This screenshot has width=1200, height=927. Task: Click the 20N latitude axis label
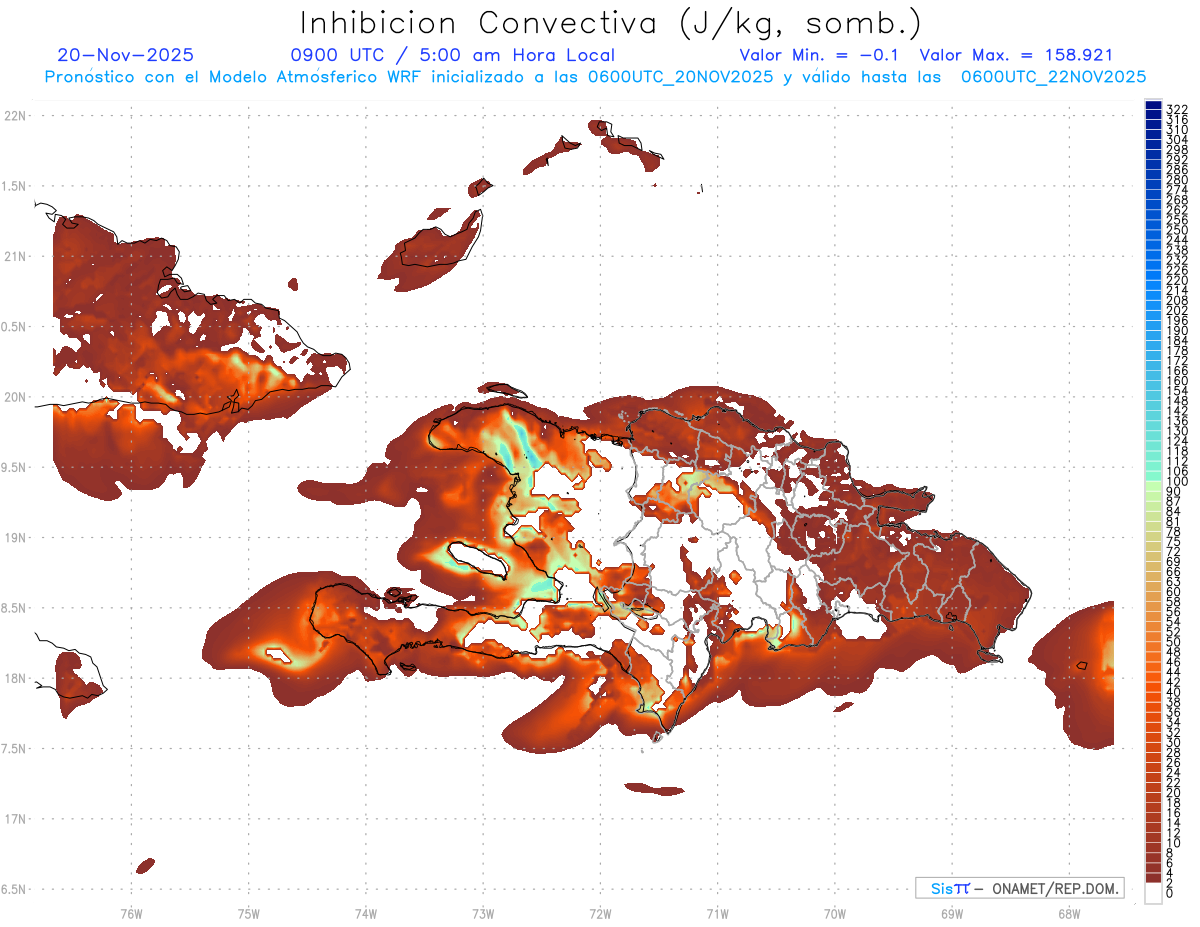click(x=14, y=397)
